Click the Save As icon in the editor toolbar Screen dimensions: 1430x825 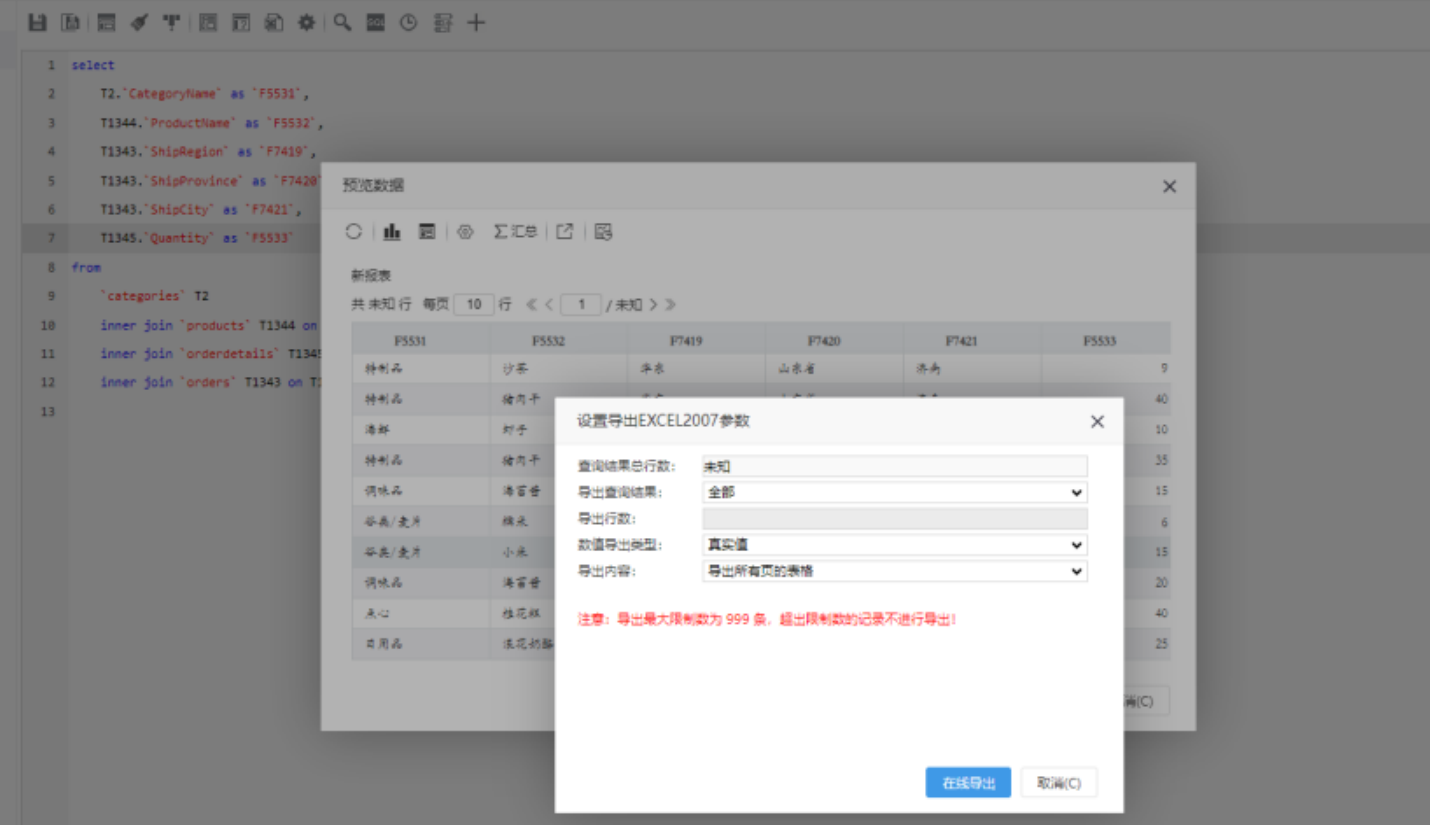(x=70, y=22)
